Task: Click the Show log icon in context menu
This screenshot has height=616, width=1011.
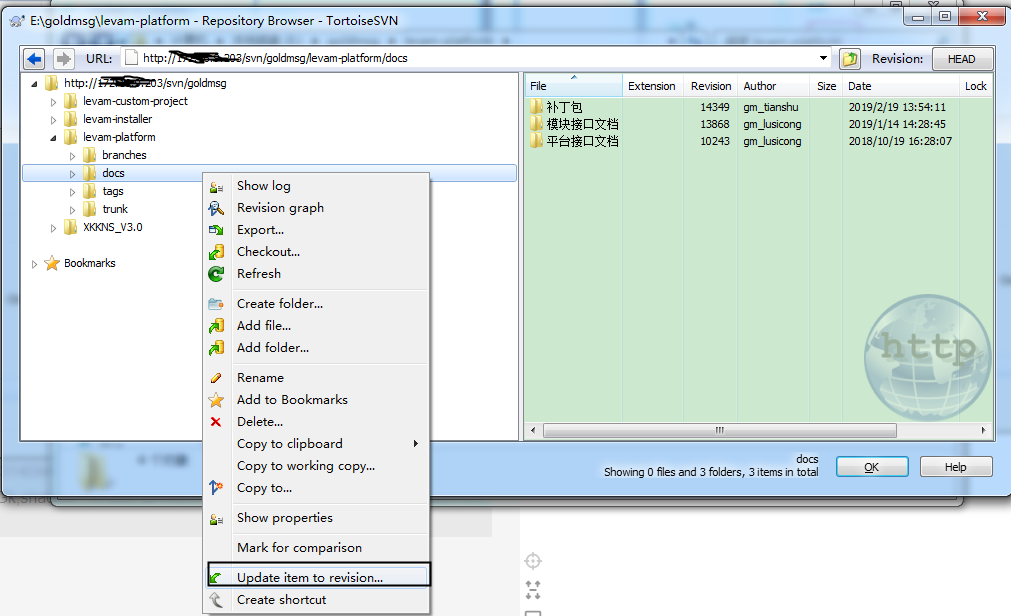Action: pyautogui.click(x=216, y=187)
